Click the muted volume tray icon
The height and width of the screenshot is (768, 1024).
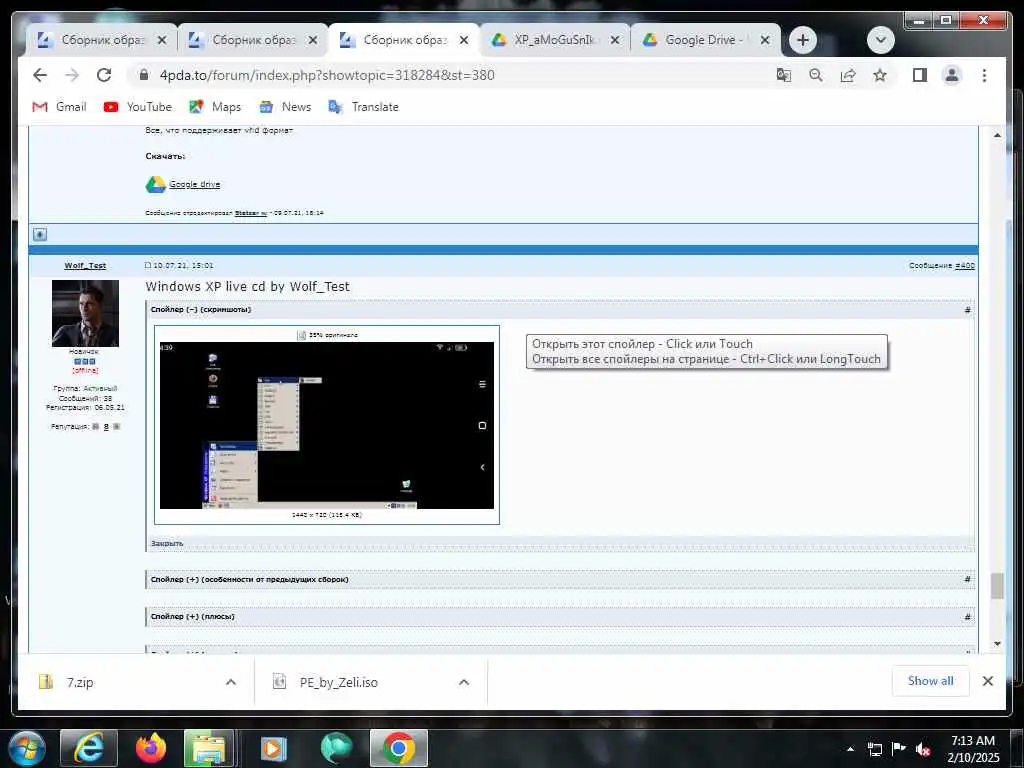pyautogui.click(x=923, y=749)
